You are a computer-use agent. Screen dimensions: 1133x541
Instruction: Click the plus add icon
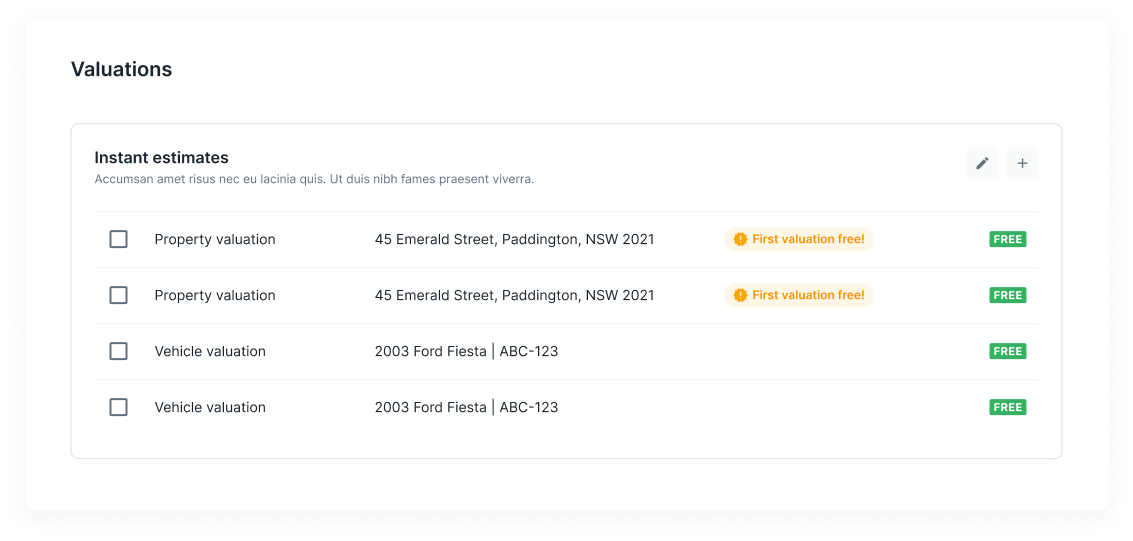1022,163
